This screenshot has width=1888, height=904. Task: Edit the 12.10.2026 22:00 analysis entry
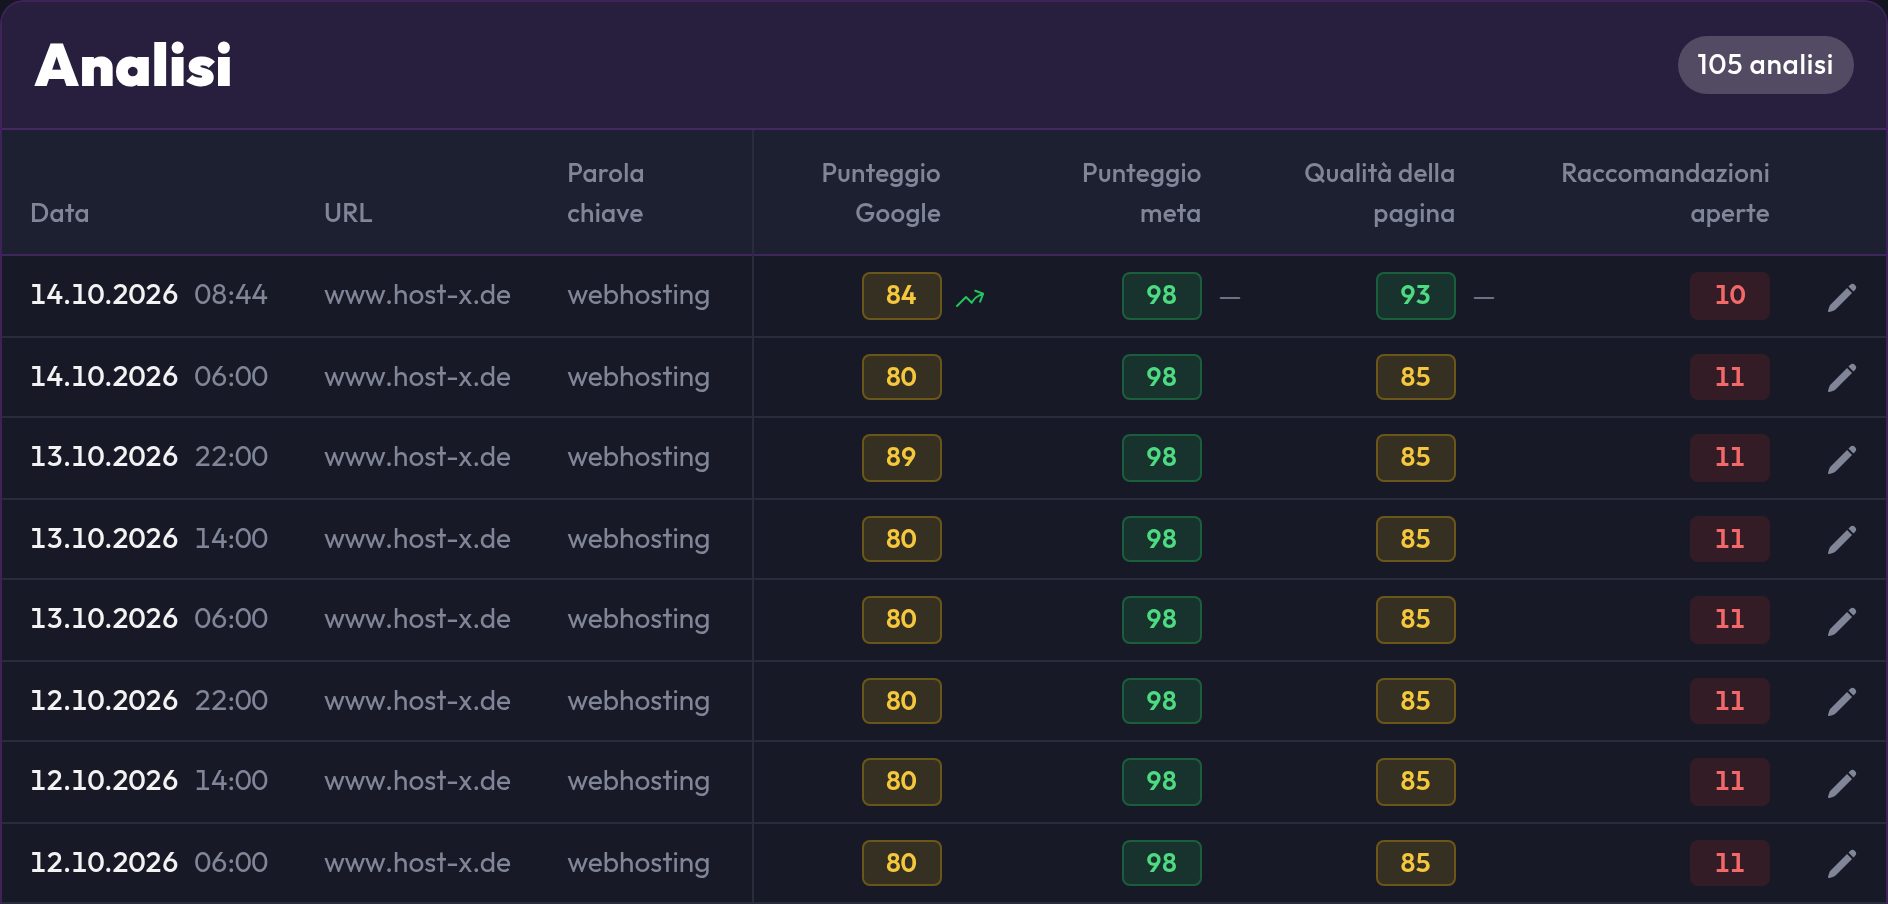pos(1841,702)
